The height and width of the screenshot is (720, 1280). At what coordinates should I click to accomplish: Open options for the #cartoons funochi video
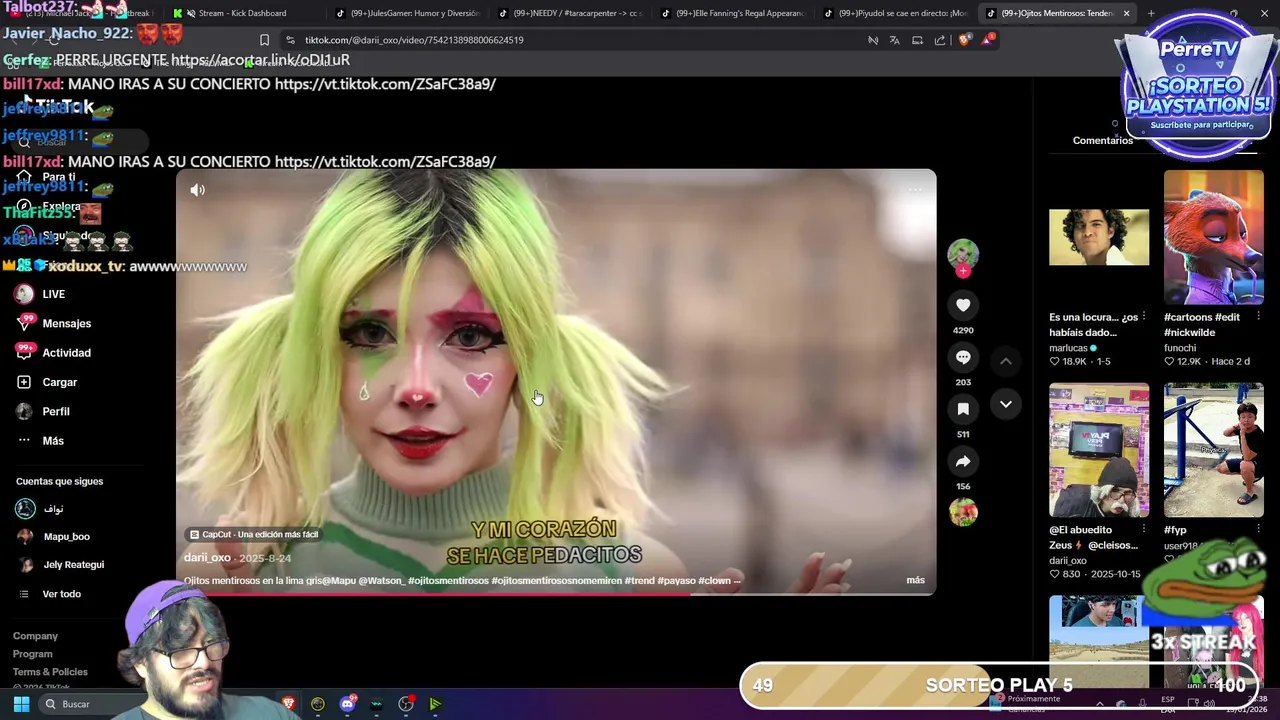(1258, 317)
